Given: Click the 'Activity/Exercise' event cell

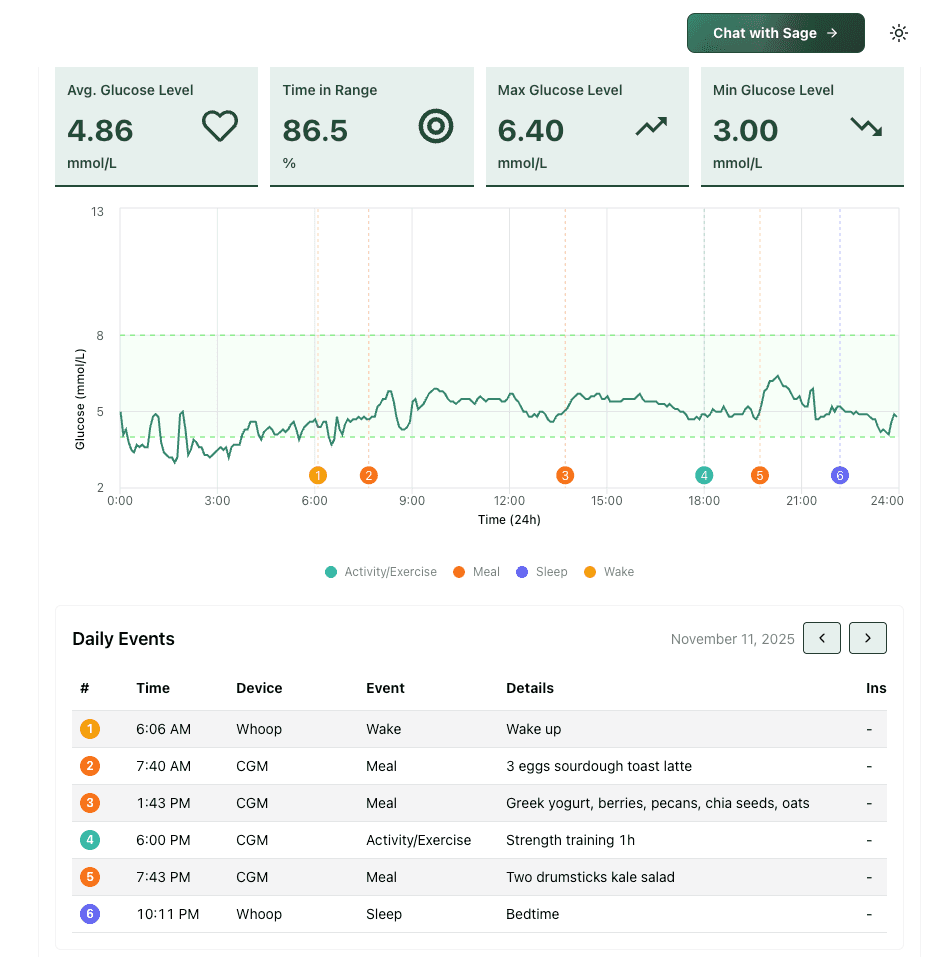Looking at the screenshot, I should 418,840.
